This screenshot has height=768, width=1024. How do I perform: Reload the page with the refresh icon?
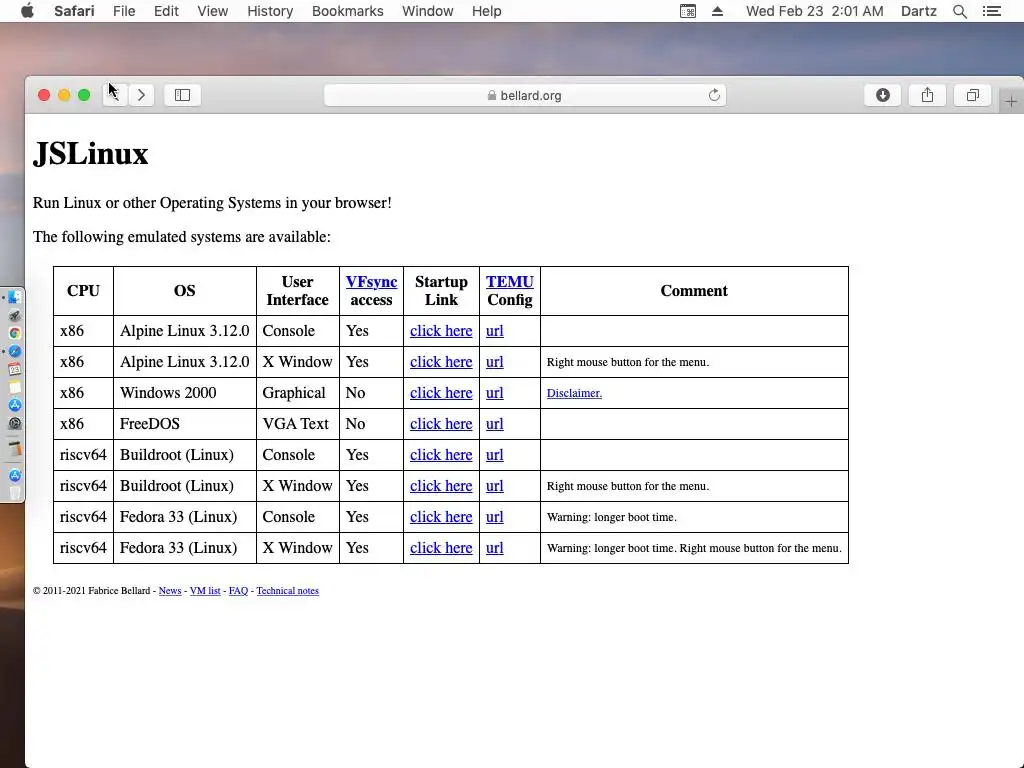click(x=714, y=95)
